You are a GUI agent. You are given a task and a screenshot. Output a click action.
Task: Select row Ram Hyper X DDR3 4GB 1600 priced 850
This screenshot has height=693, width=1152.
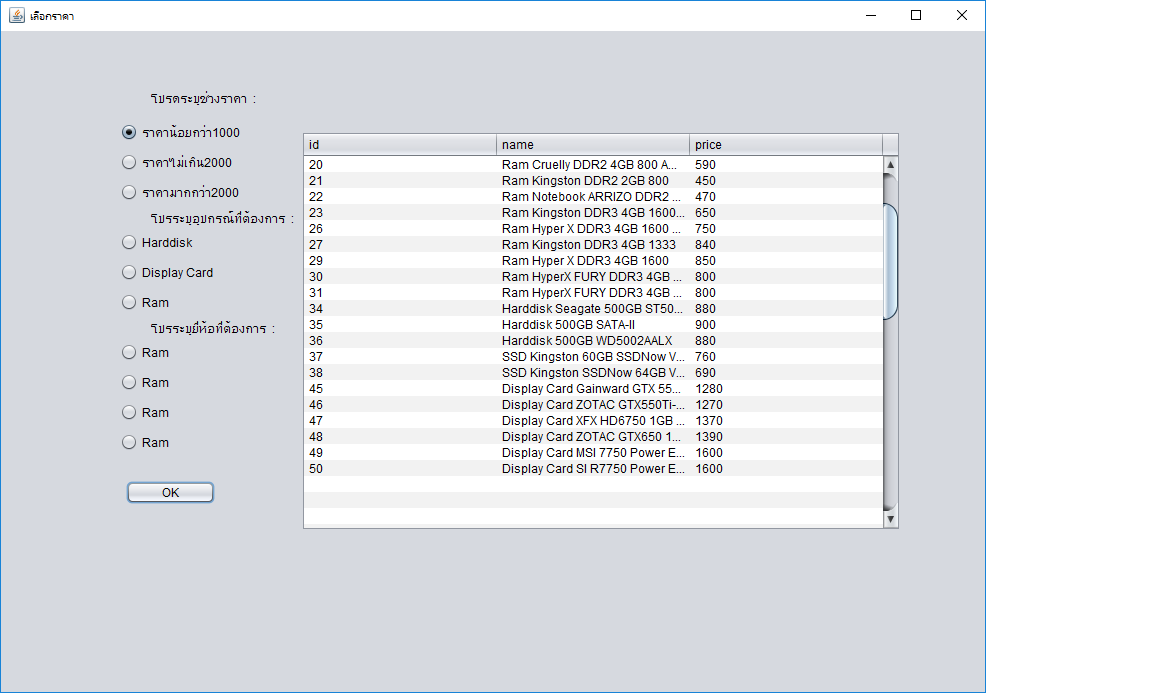tap(593, 261)
